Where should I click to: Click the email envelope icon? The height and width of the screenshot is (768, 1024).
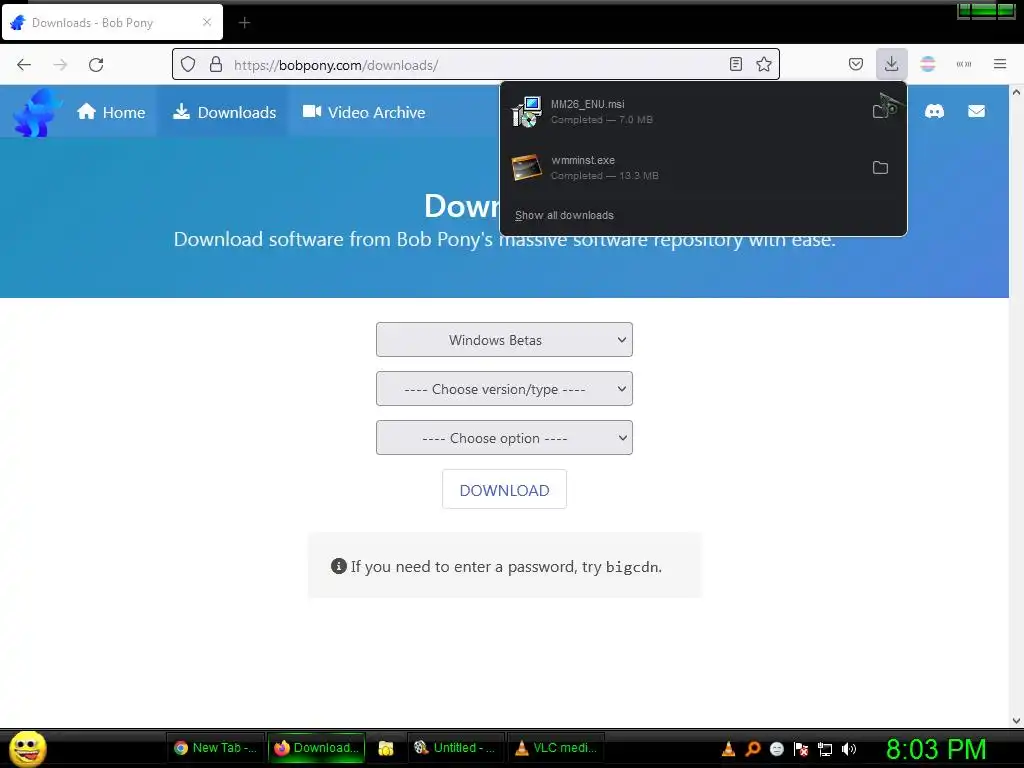976,112
